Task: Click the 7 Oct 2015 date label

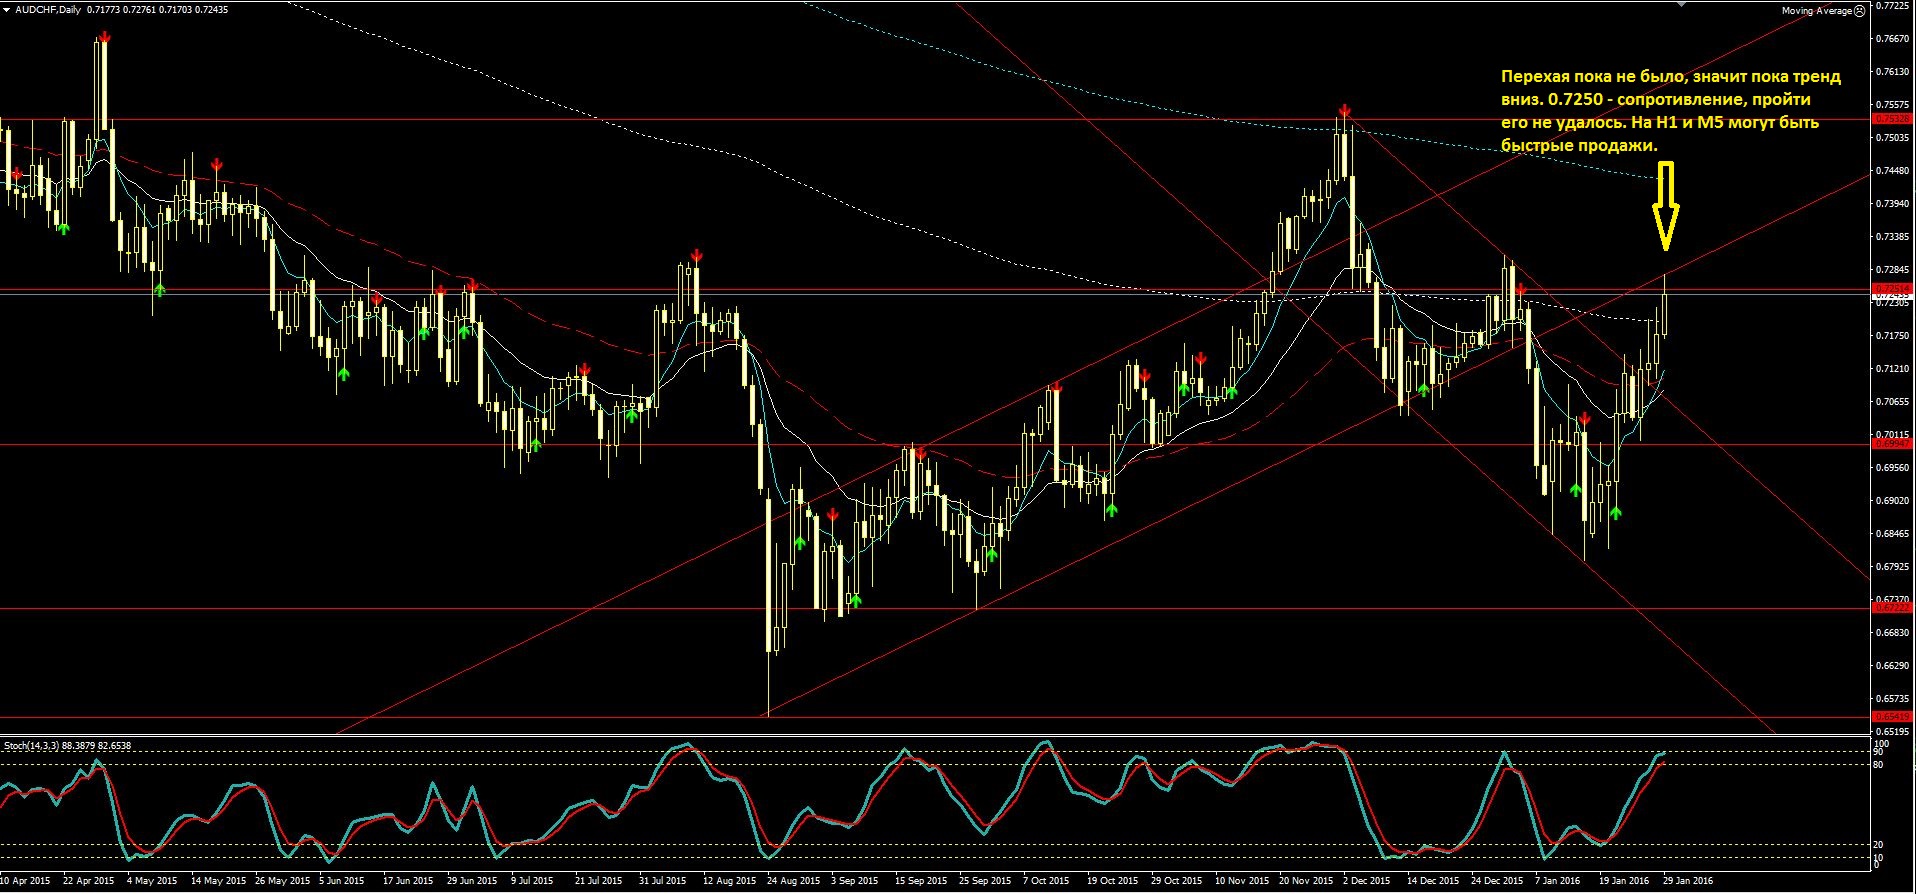Action: [x=1047, y=882]
